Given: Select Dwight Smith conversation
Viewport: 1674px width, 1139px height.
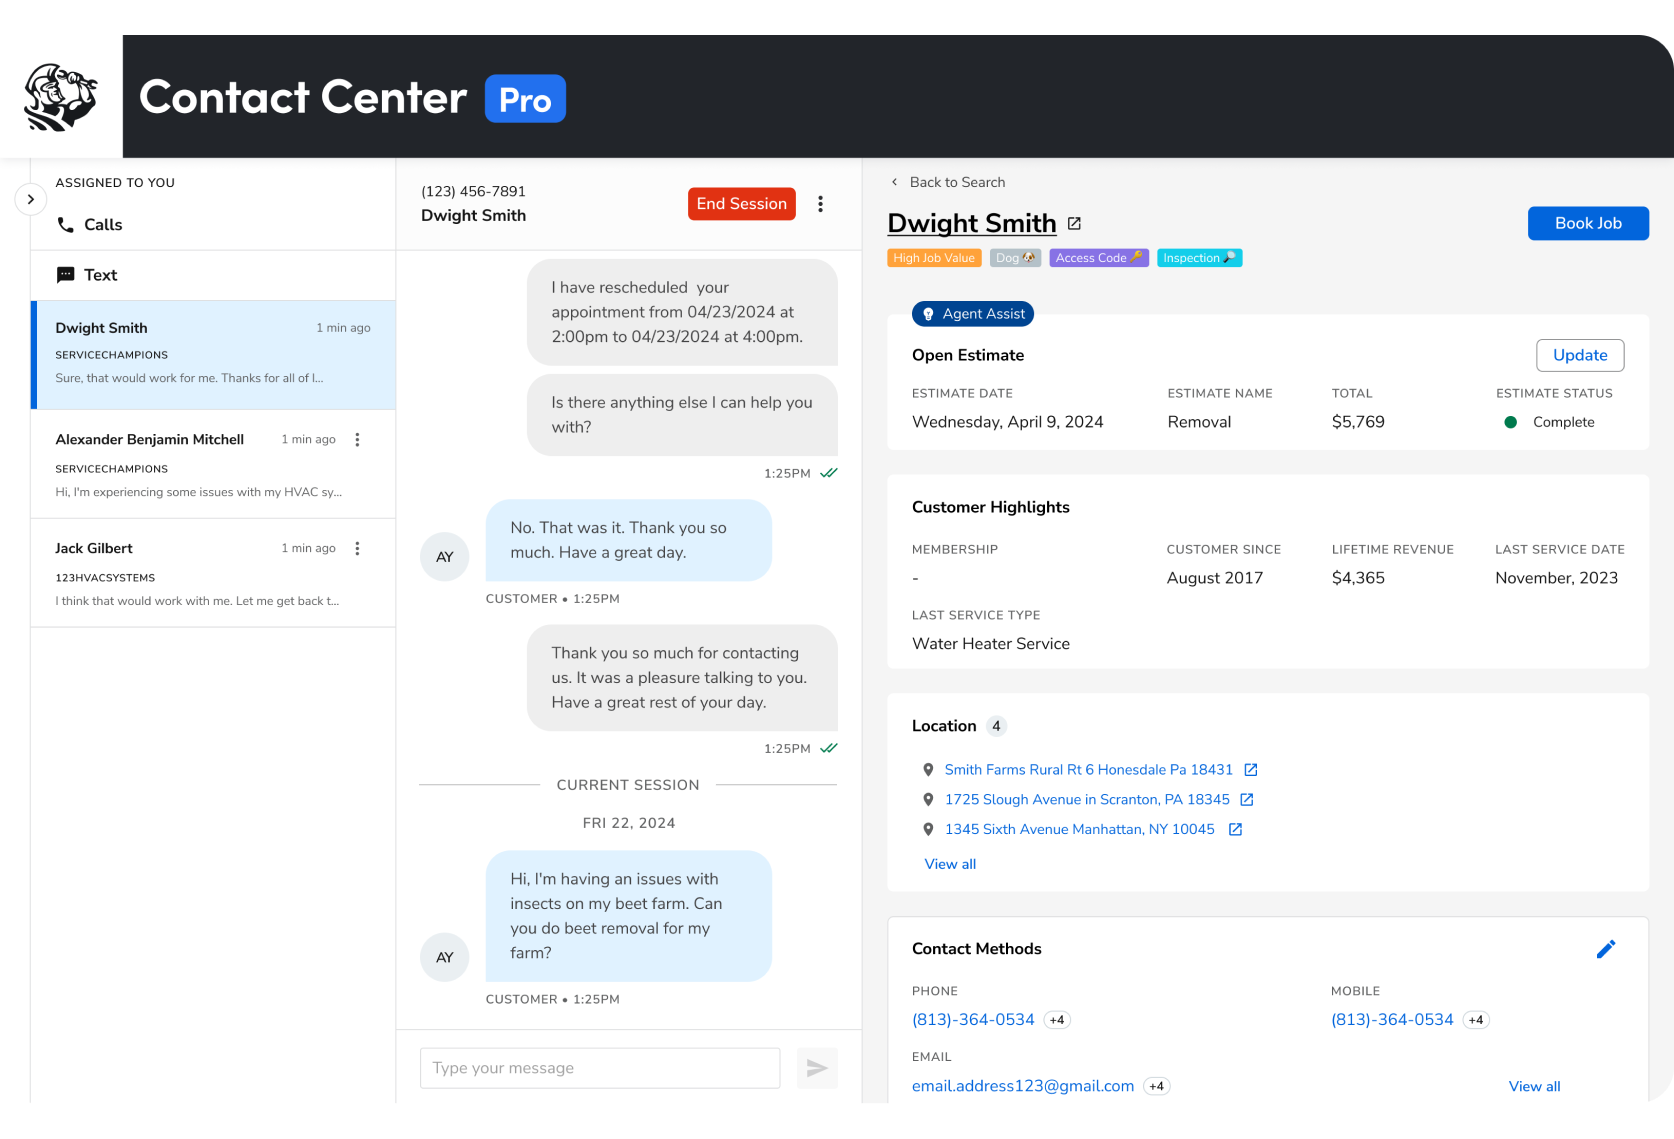Looking at the screenshot, I should pos(213,355).
